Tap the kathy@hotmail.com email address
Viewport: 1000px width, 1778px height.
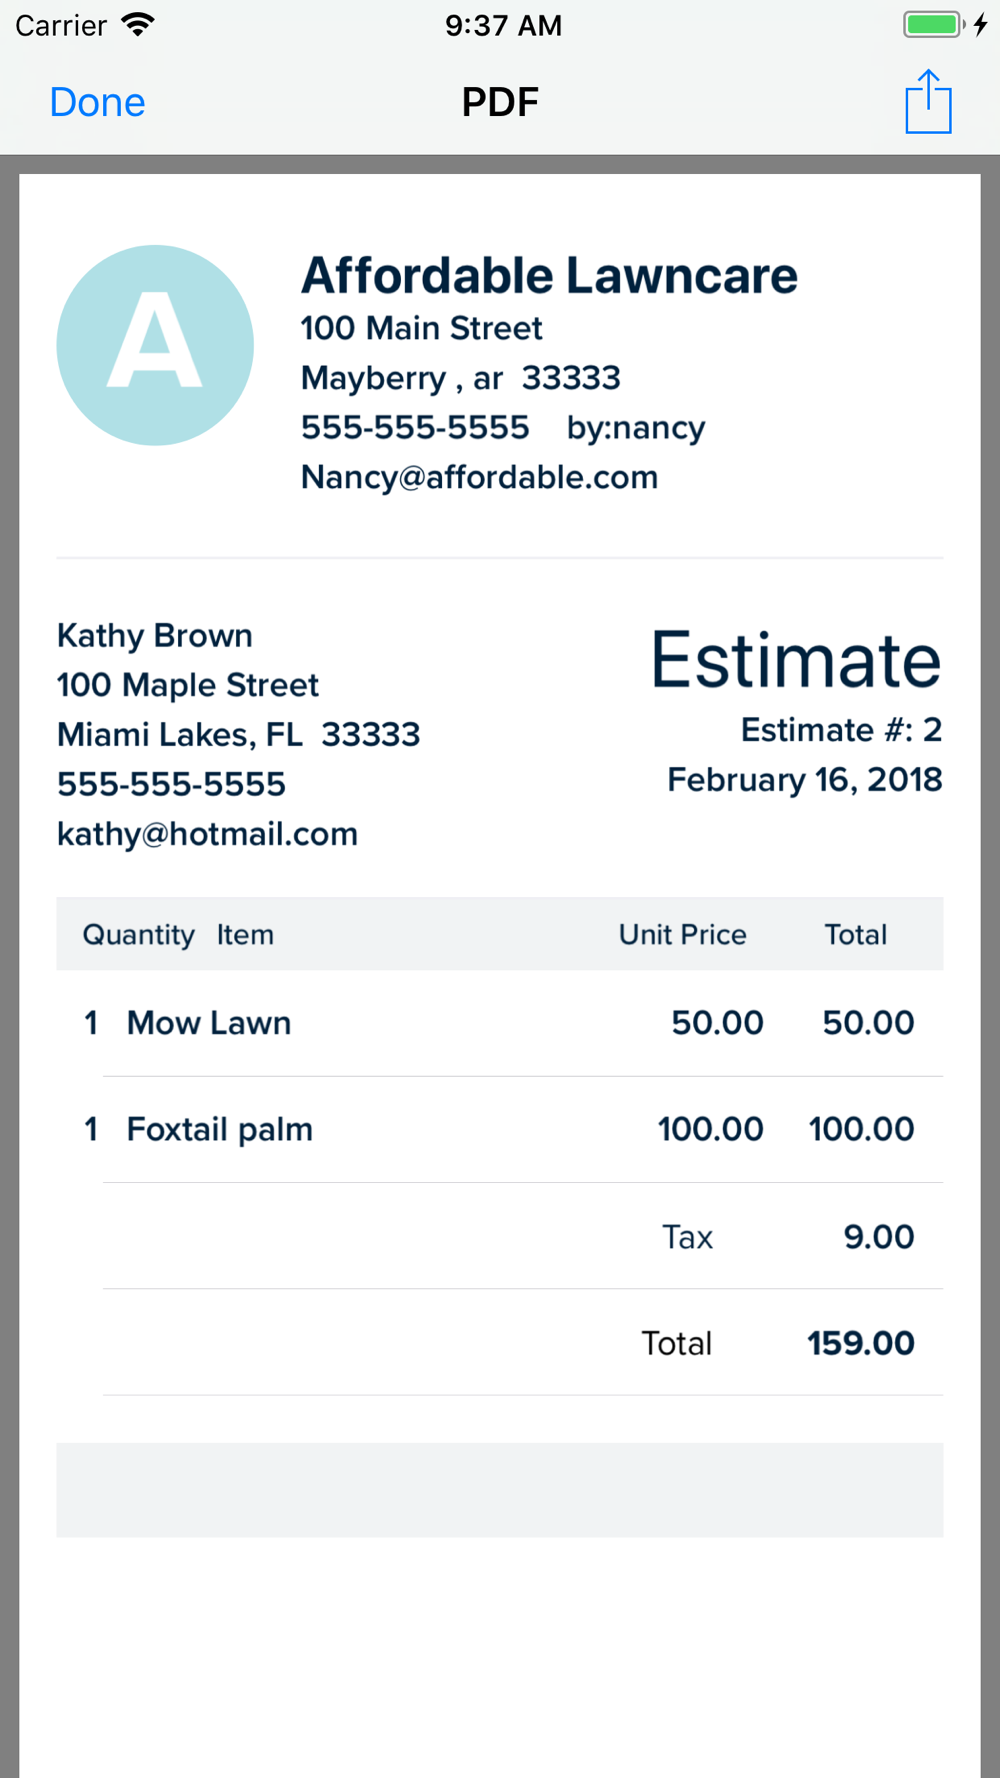click(x=207, y=834)
